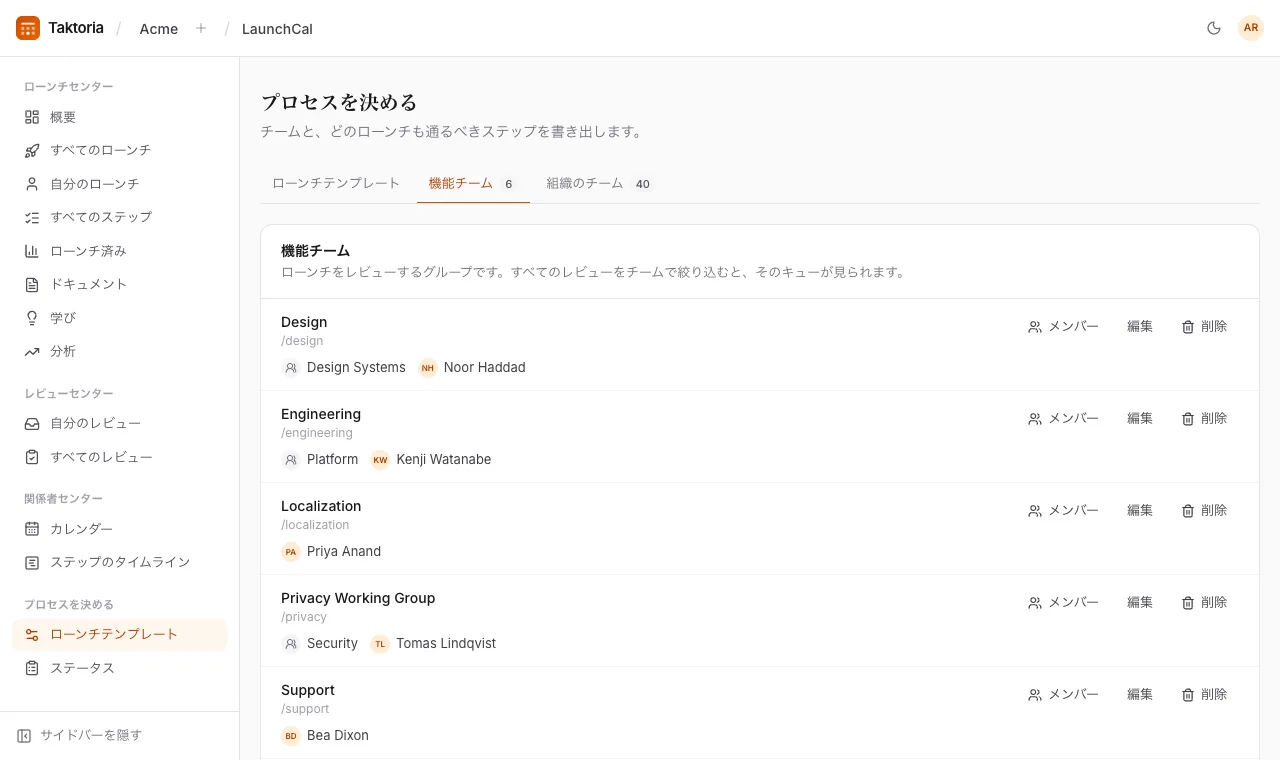
Task: View ローンチ済み in sidebar
Action: click(120, 251)
